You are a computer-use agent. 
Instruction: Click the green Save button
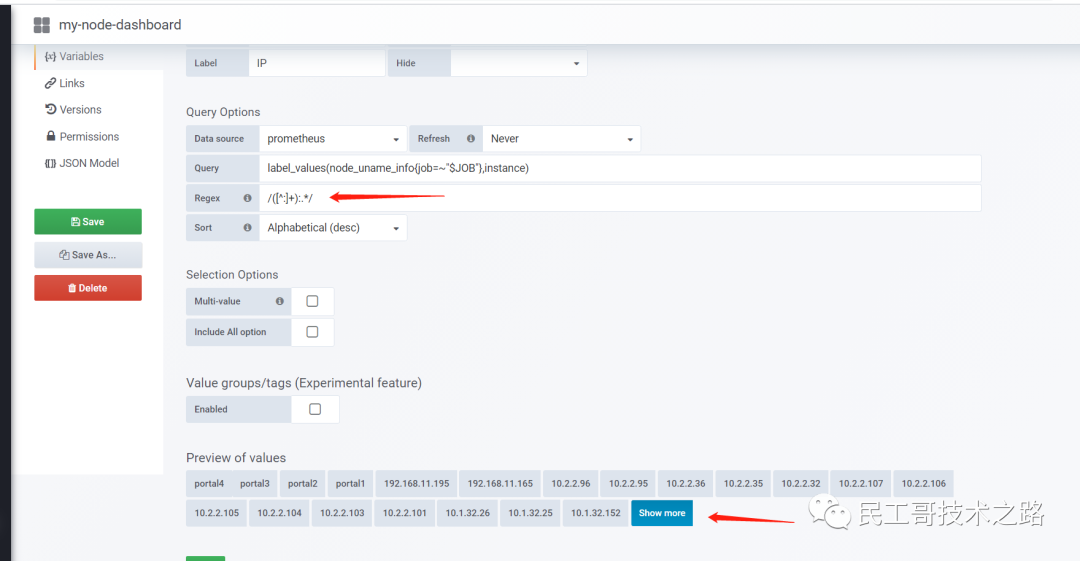tap(88, 222)
